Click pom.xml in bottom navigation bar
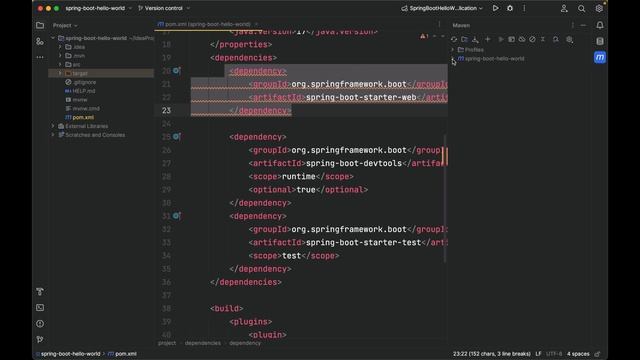 pyautogui.click(x=122, y=354)
